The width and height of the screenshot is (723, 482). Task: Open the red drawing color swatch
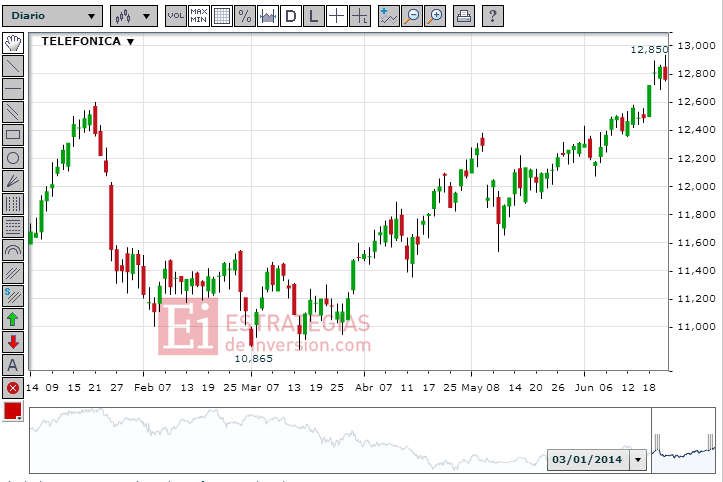(x=13, y=411)
